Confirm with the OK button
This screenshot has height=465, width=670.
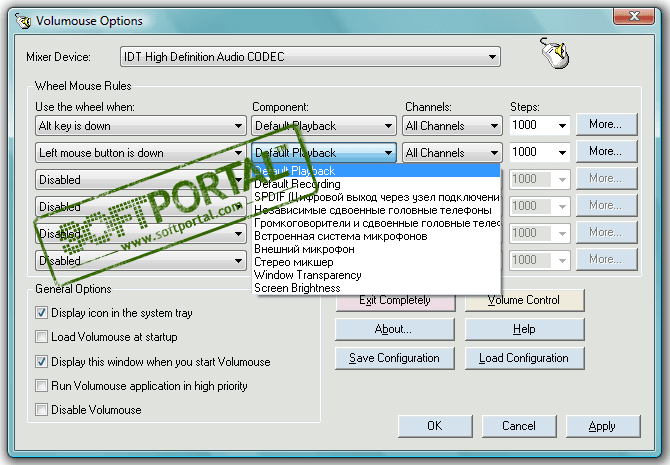tap(435, 426)
